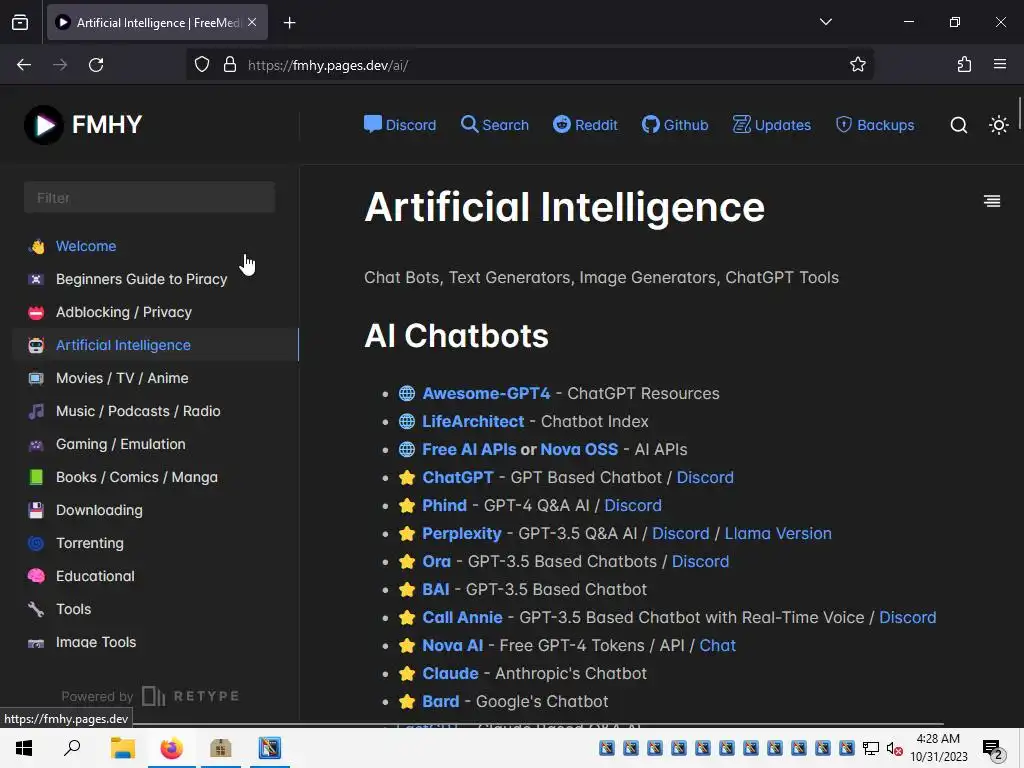Click the robot icon beside Artificial Intelligence
Screen dimensions: 1024x768
point(36,345)
